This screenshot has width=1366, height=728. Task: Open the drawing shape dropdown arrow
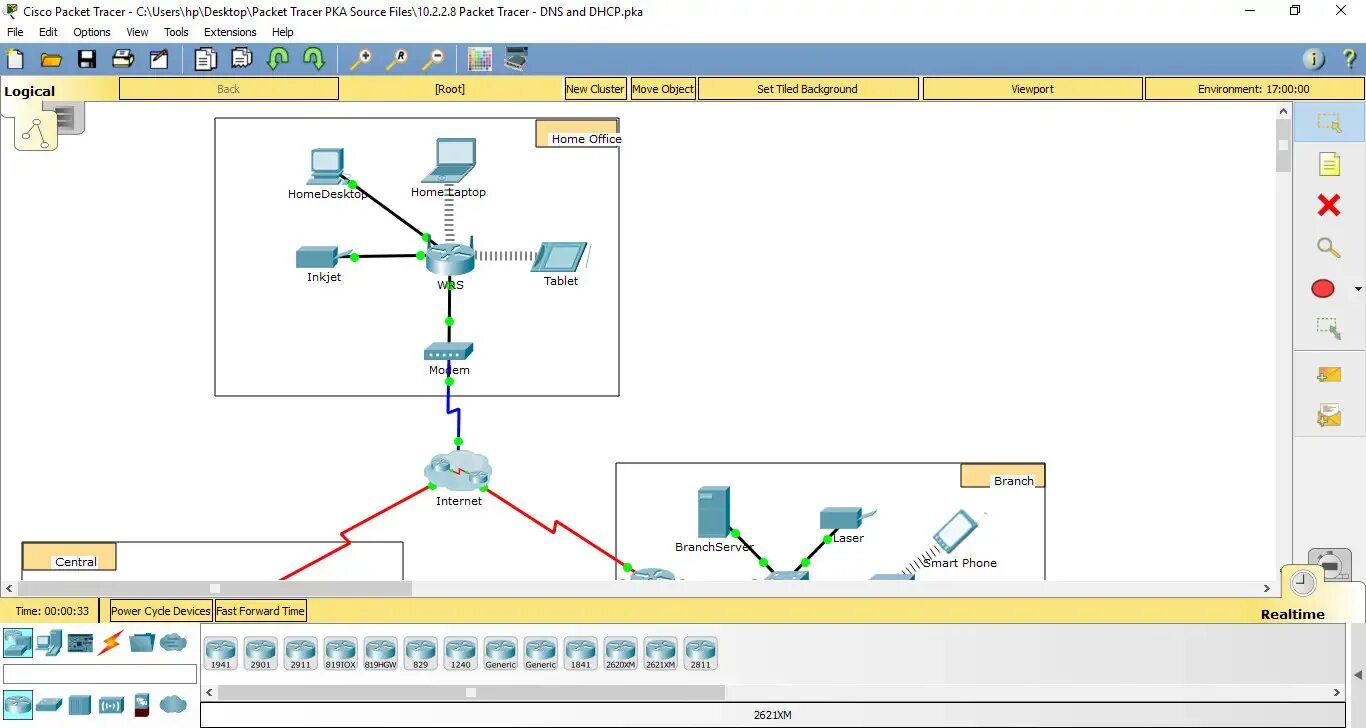1358,289
